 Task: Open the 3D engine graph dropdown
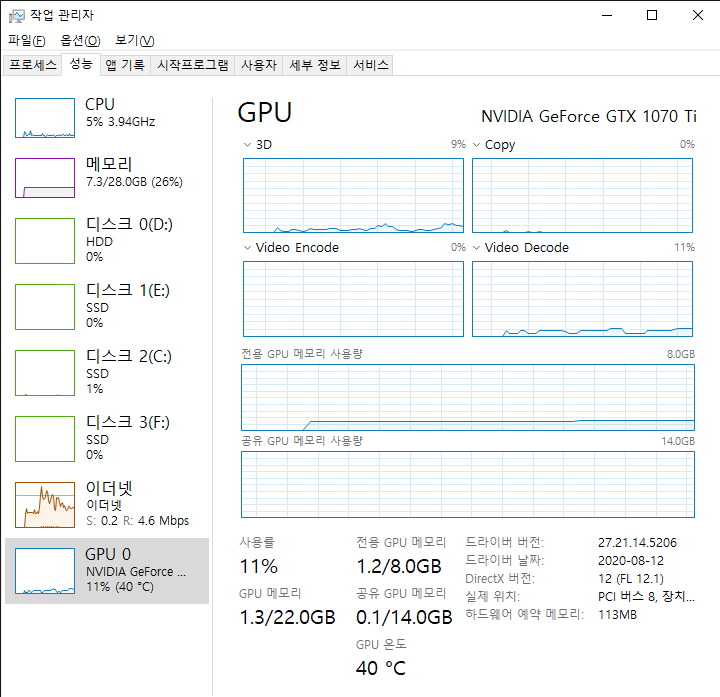248,145
